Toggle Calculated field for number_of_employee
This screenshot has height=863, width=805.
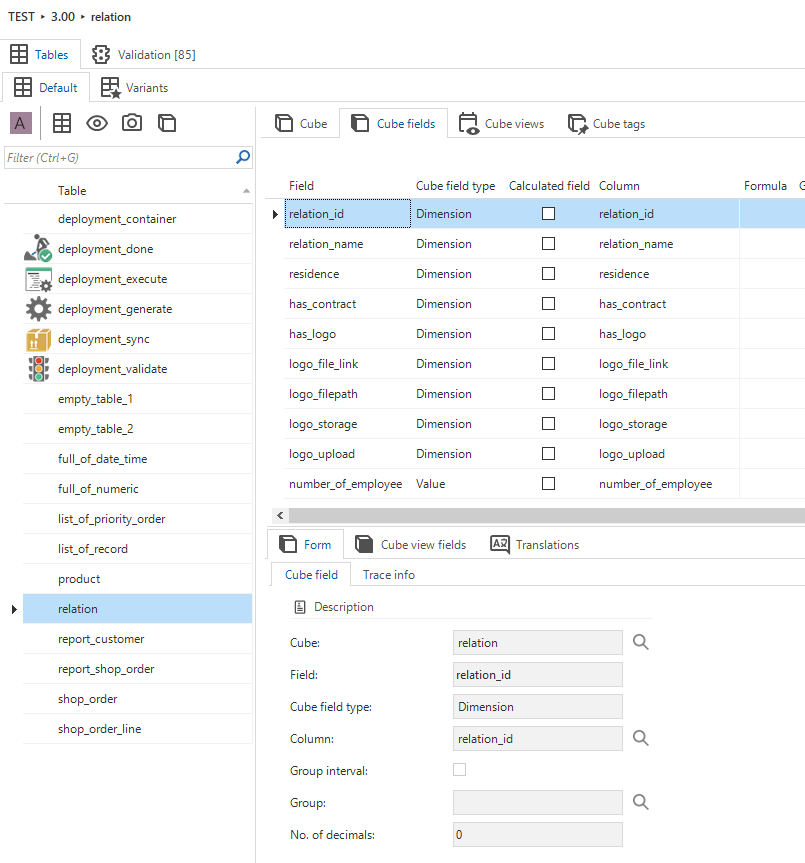549,483
